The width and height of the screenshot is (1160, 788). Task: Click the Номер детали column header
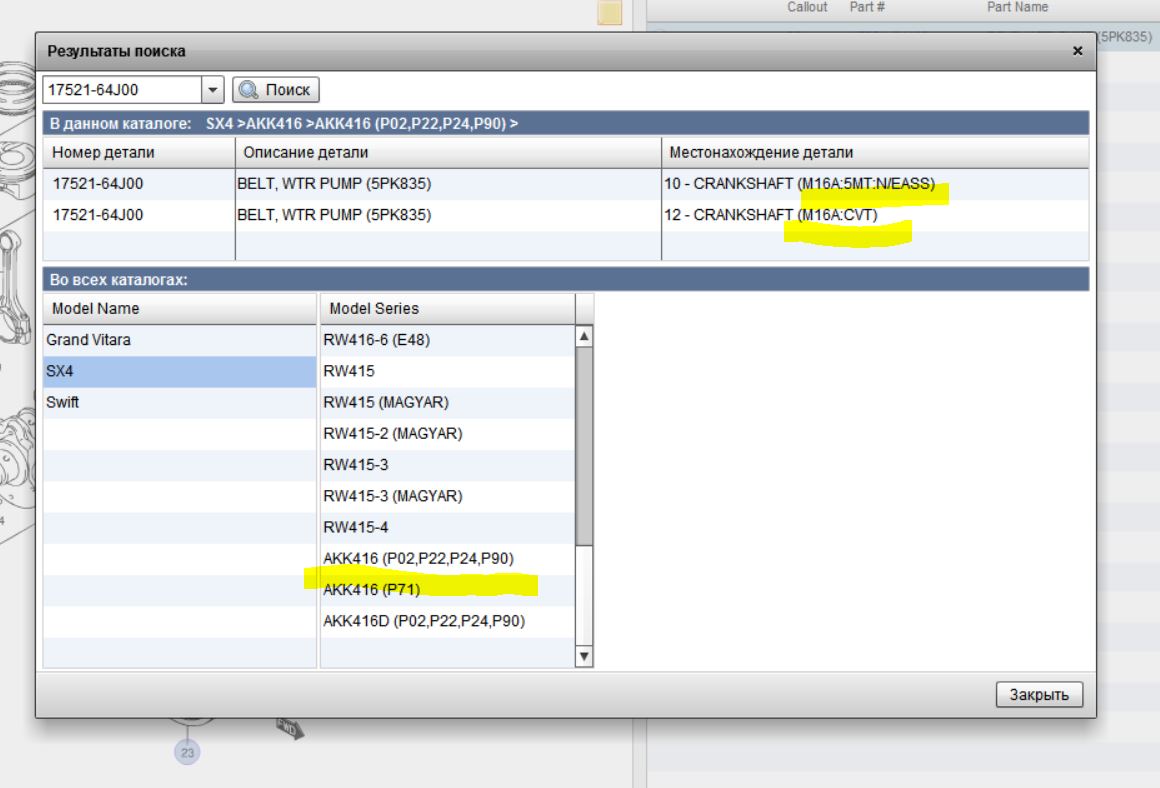[x=103, y=152]
